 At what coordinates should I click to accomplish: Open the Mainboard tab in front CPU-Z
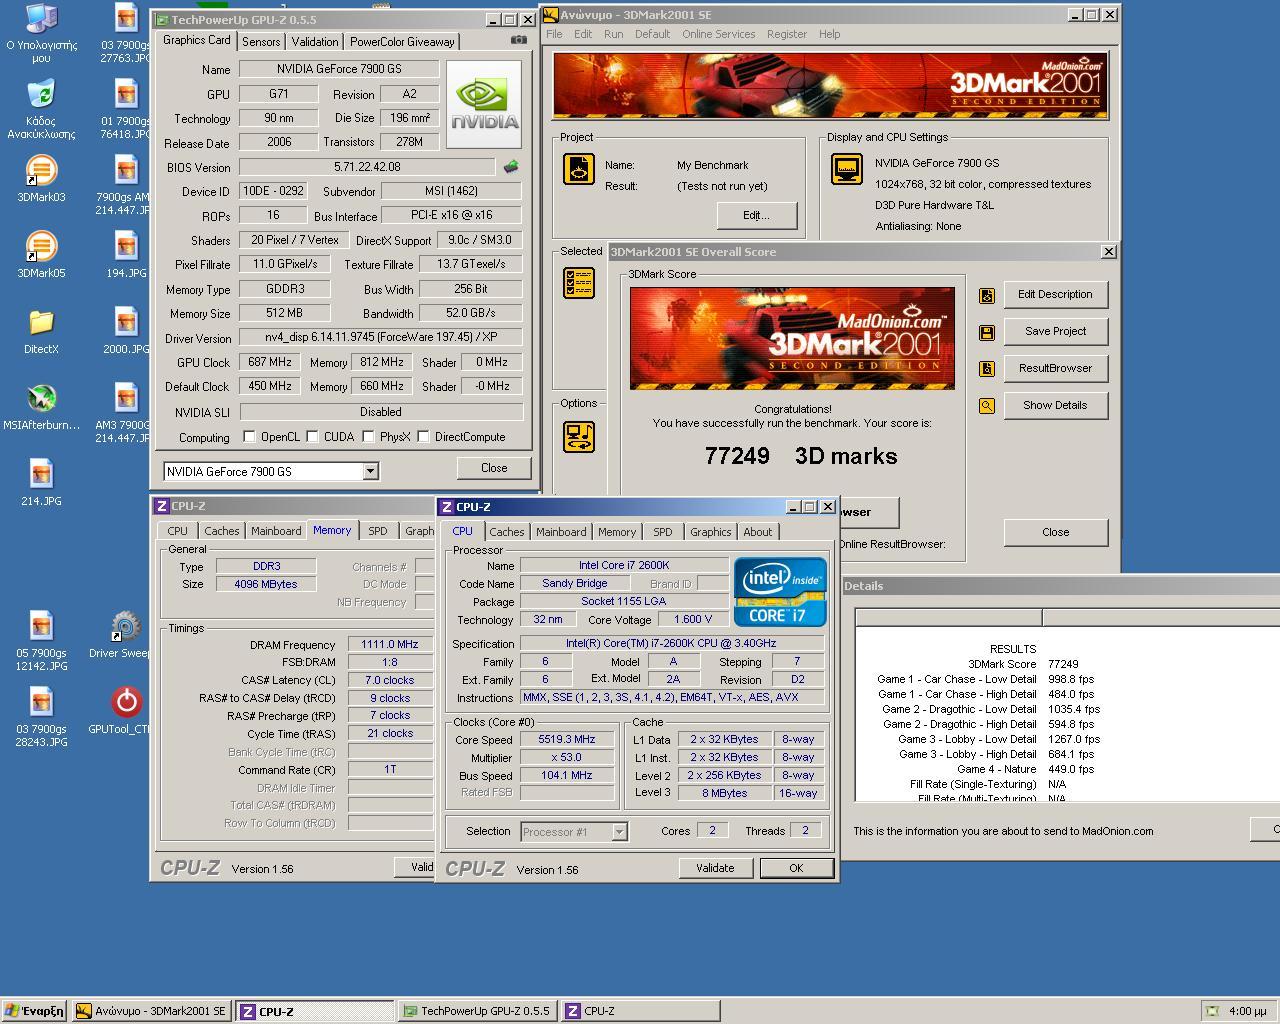point(561,532)
